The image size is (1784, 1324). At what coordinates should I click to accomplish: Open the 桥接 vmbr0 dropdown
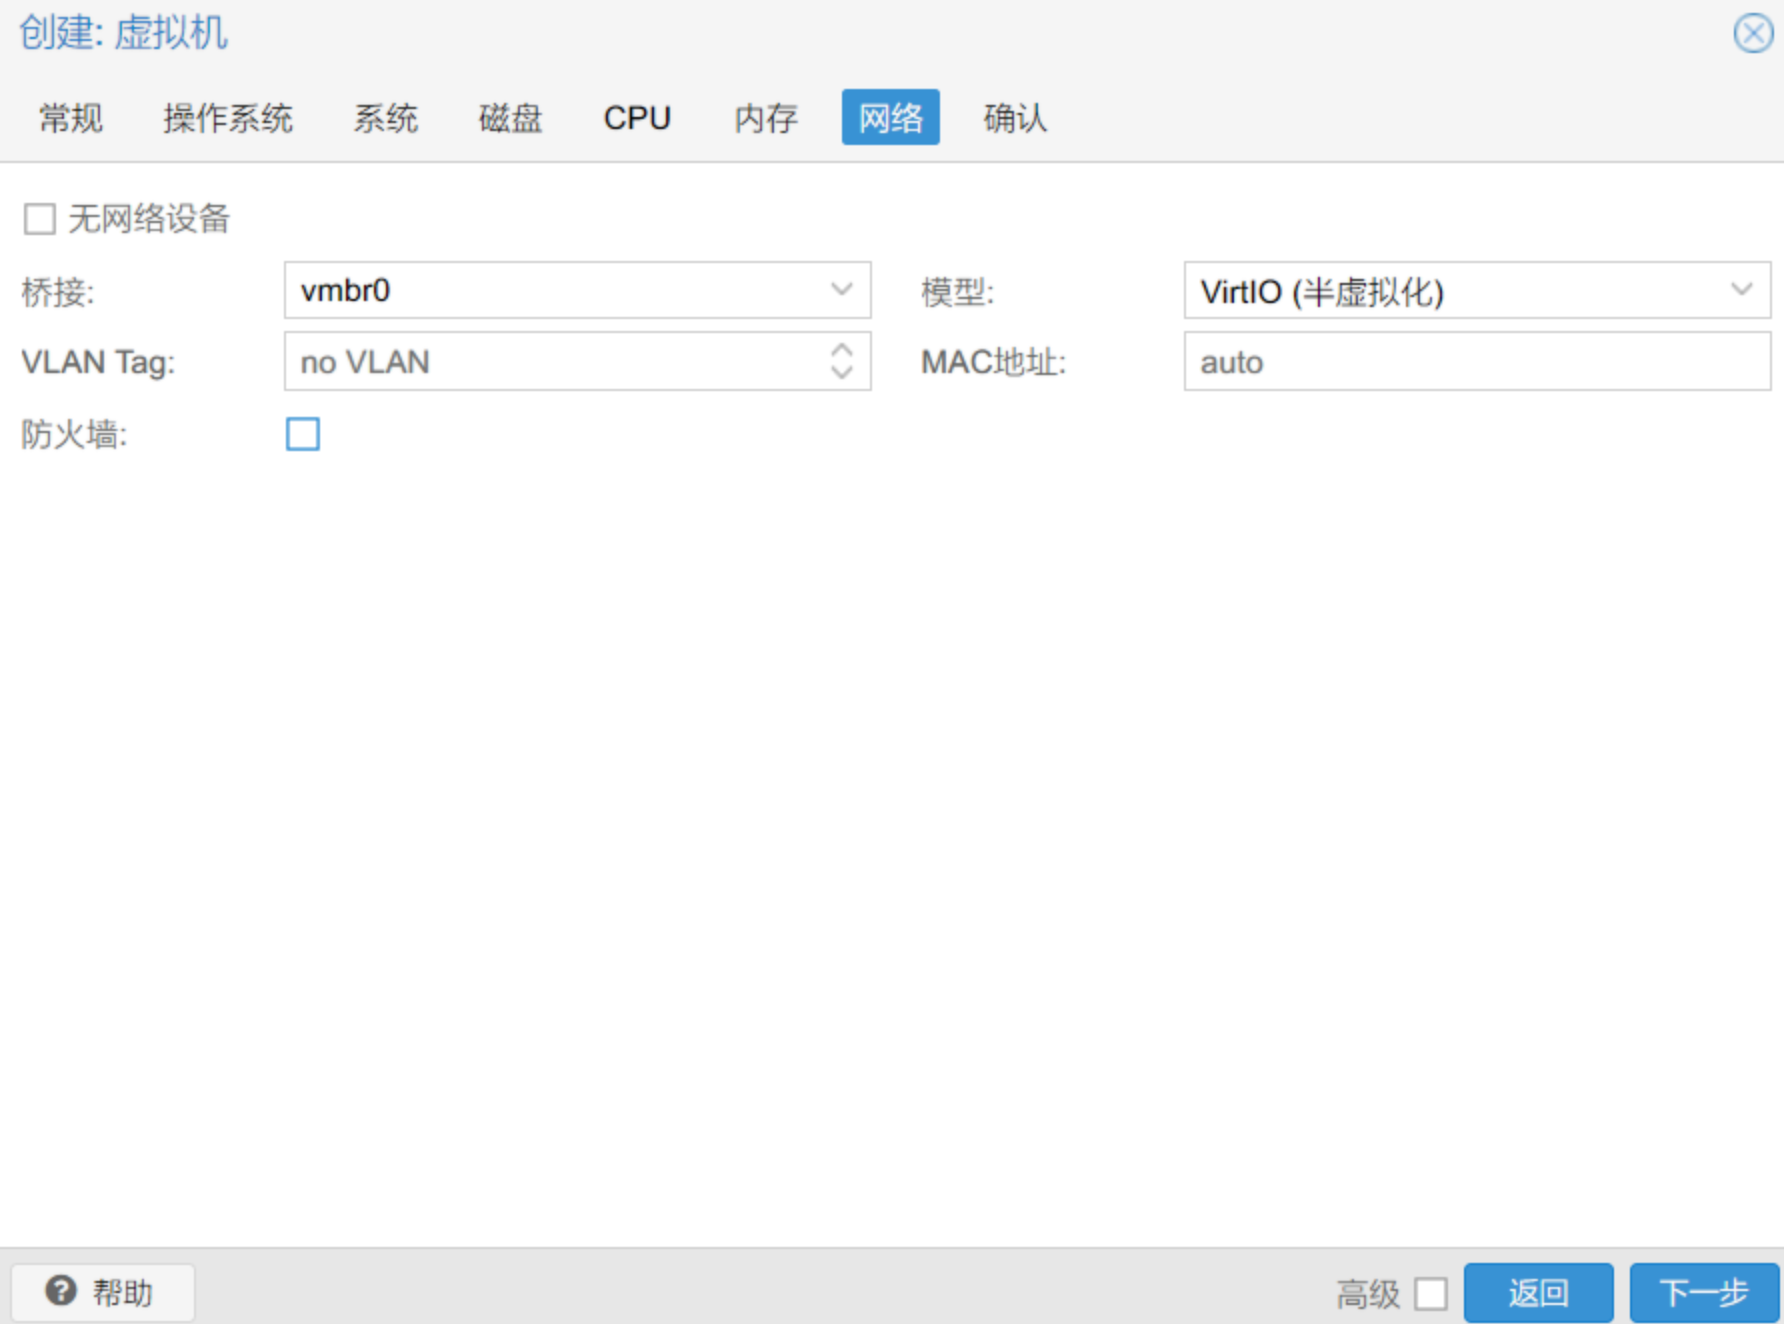[x=841, y=290]
